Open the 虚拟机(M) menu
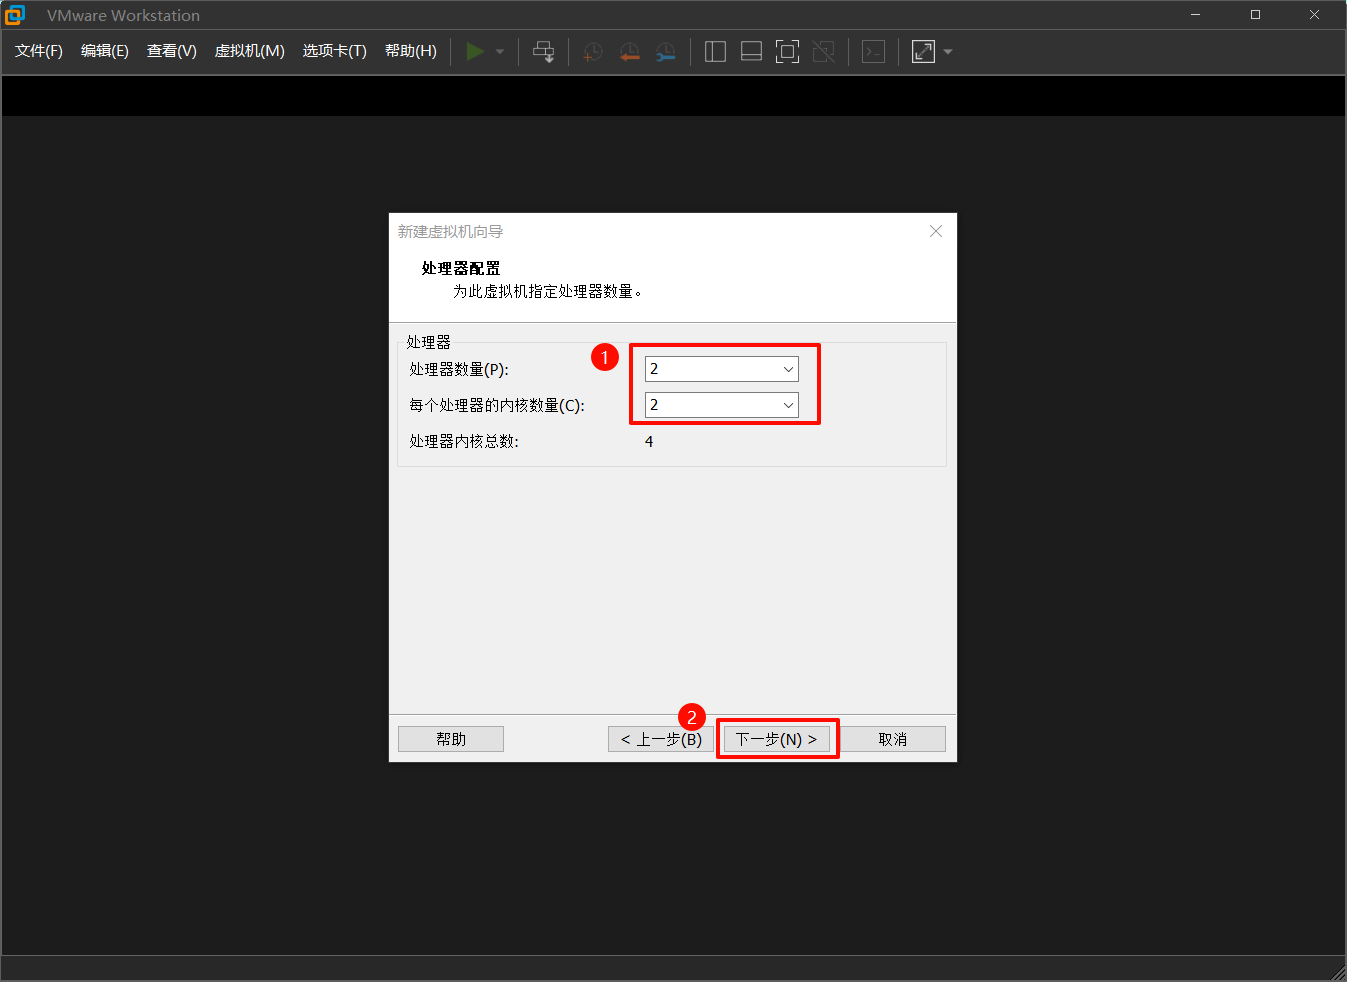 coord(249,51)
